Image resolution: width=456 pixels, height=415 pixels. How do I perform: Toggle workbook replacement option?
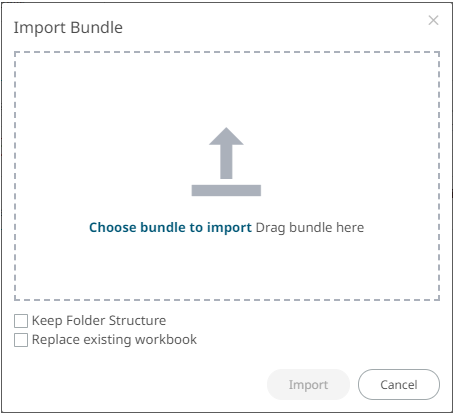[x=21, y=340]
